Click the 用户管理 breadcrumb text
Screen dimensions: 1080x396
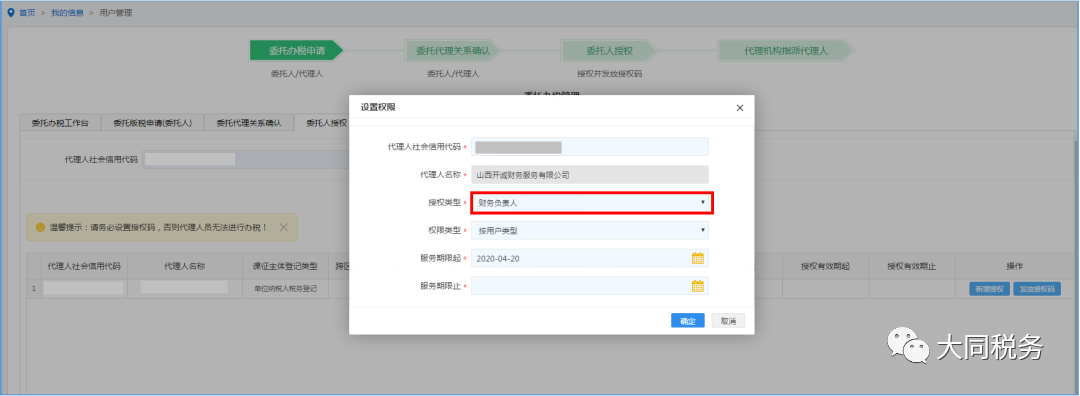(116, 13)
